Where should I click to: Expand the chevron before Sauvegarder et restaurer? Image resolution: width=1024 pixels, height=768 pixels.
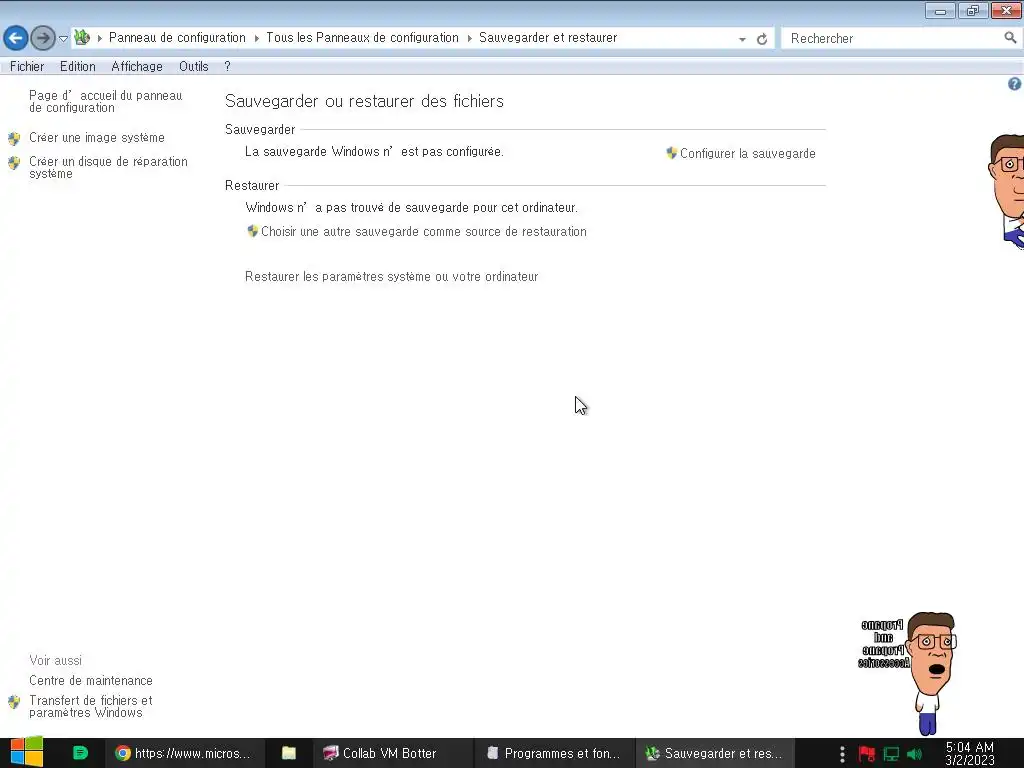[470, 38]
